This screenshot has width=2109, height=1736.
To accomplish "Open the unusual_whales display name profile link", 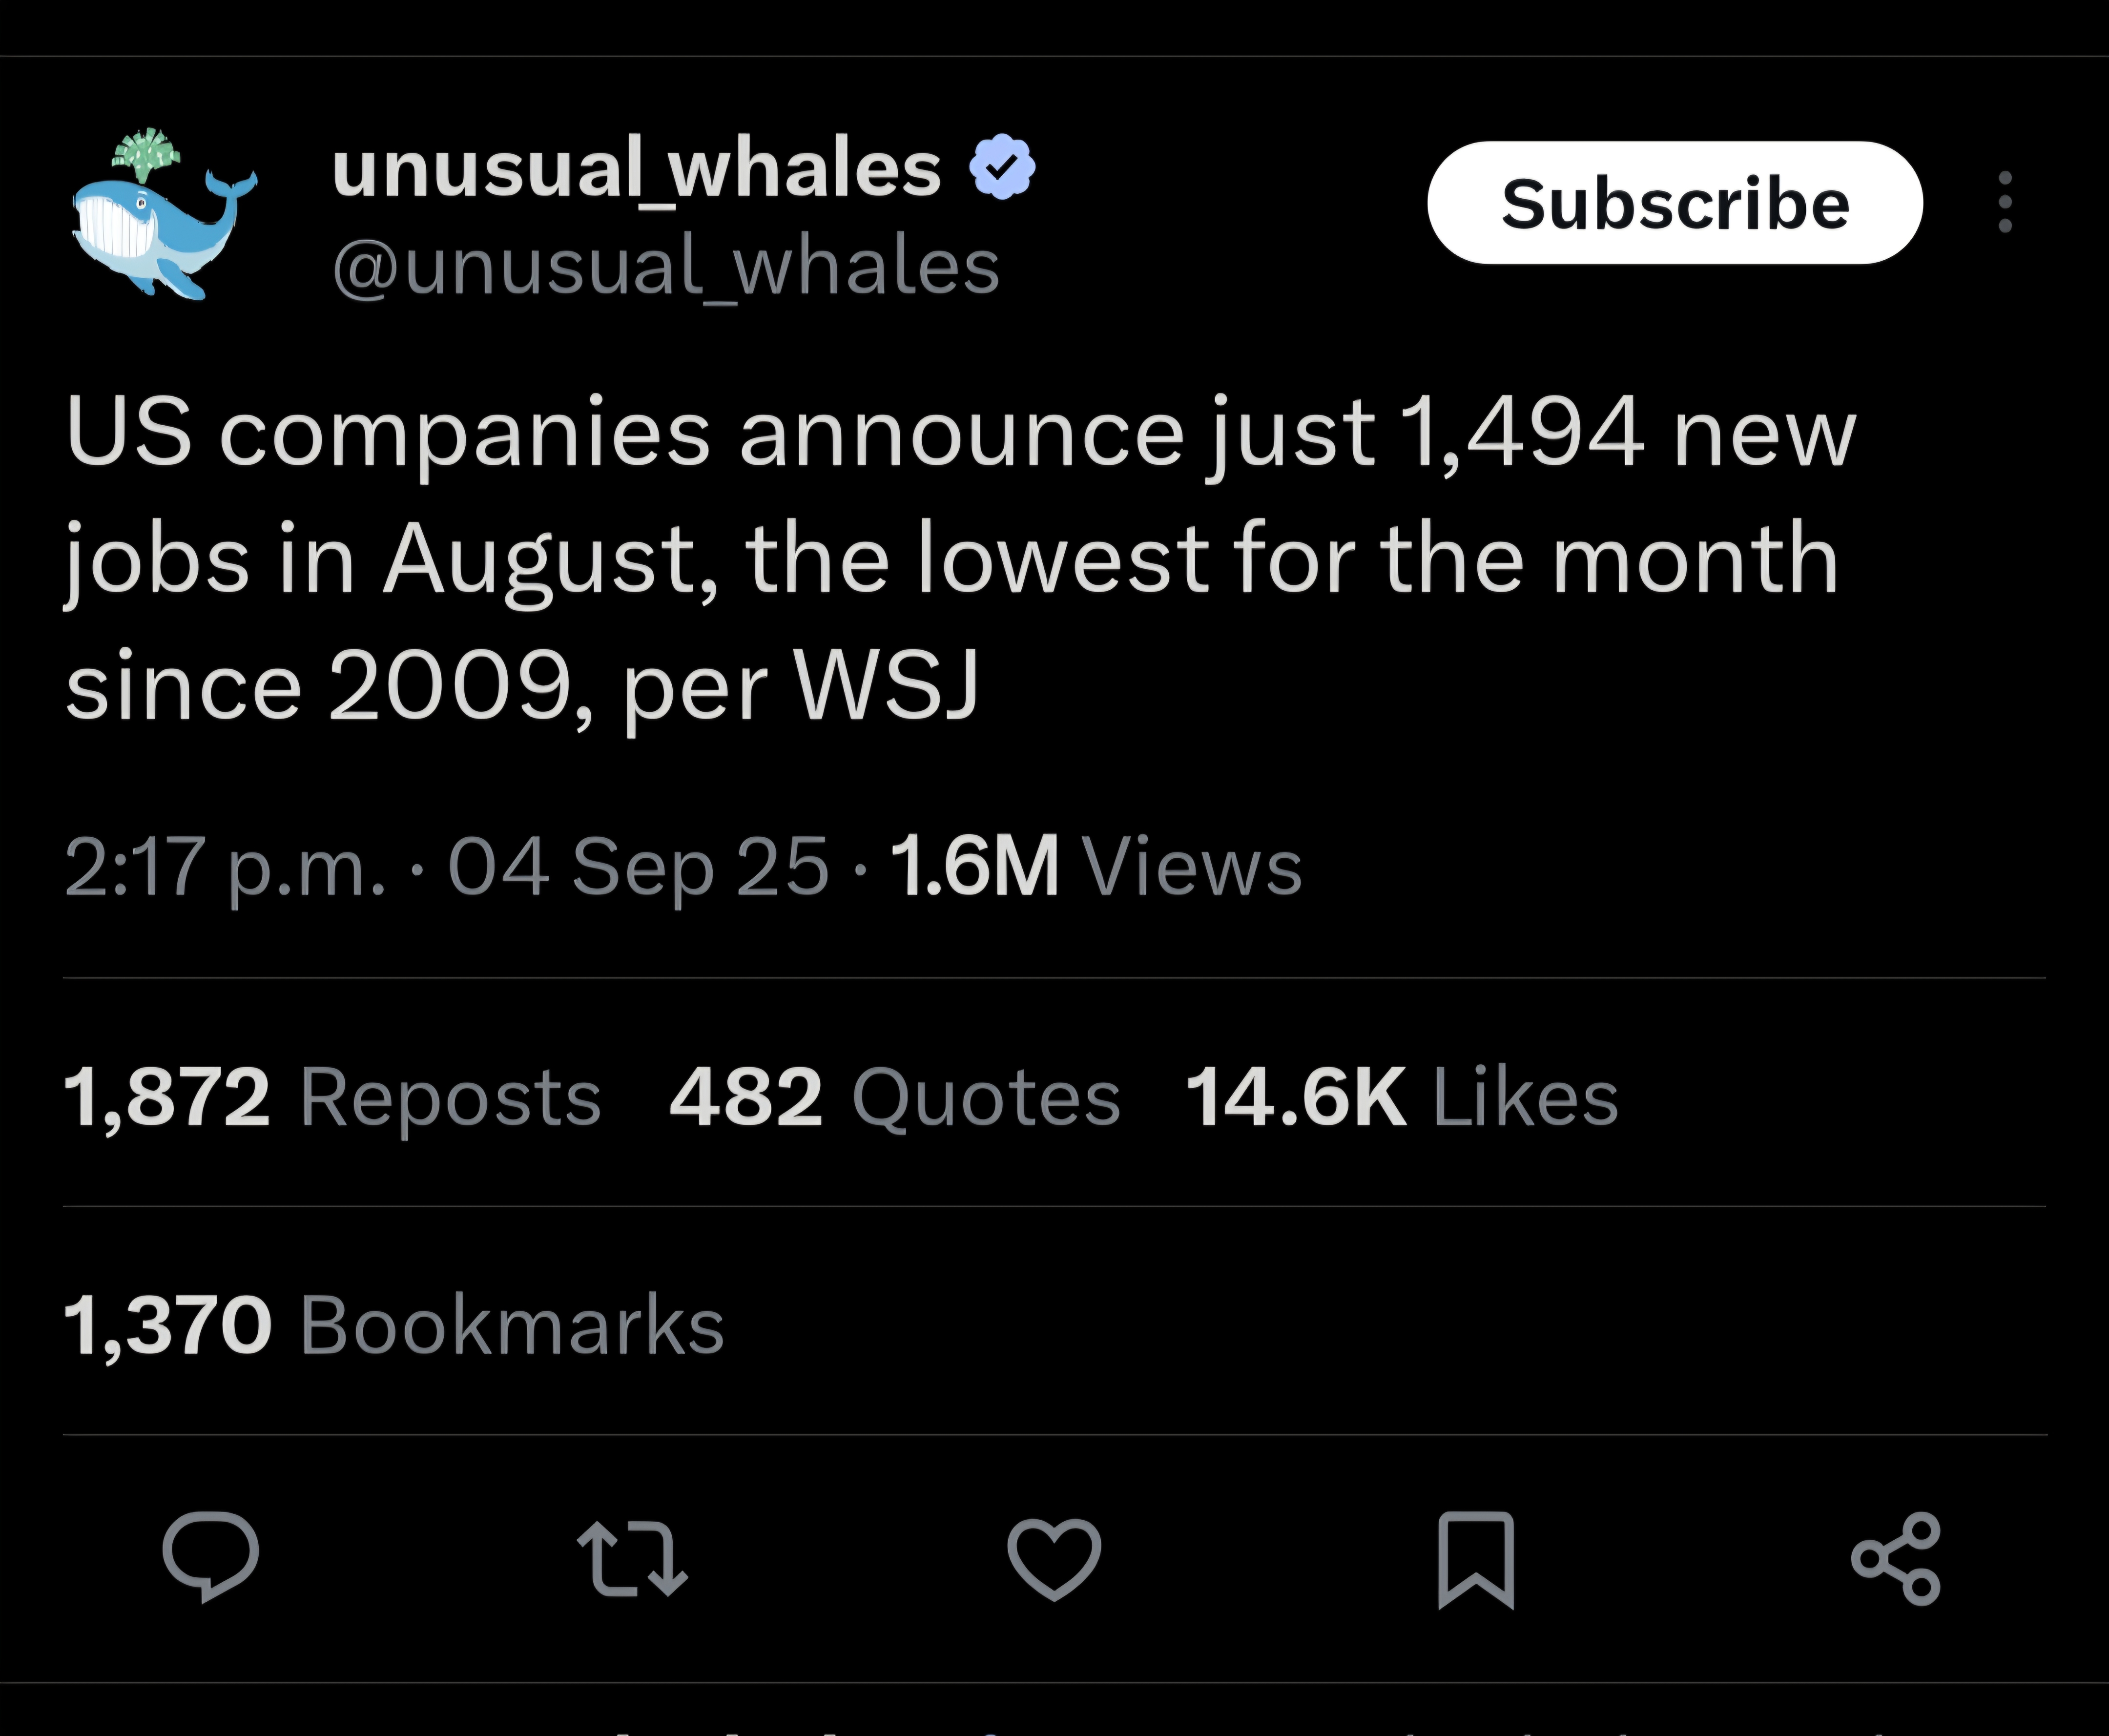I will [x=636, y=168].
